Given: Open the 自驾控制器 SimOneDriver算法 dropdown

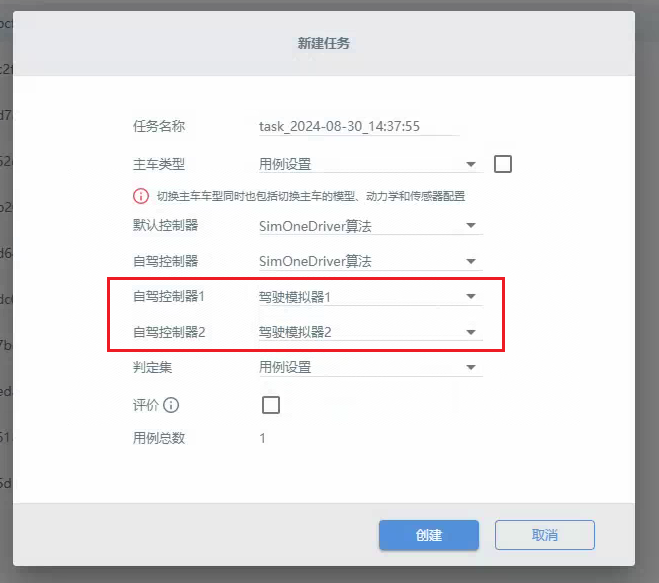Looking at the screenshot, I should point(369,261).
